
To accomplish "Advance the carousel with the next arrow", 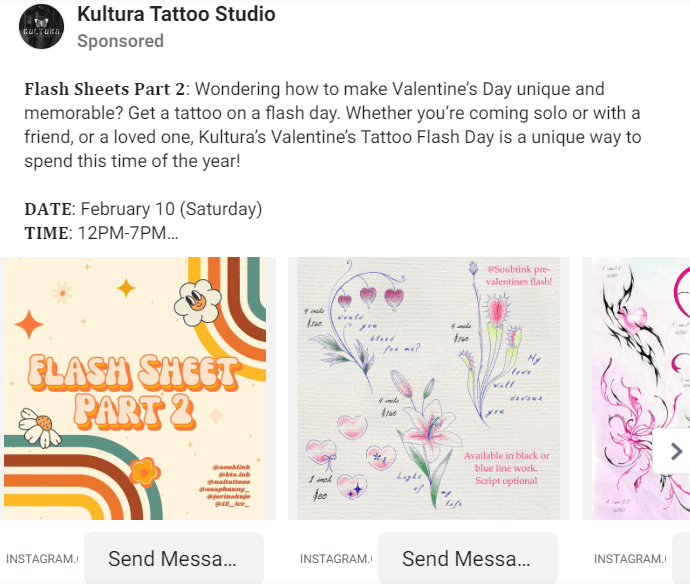I will [675, 450].
